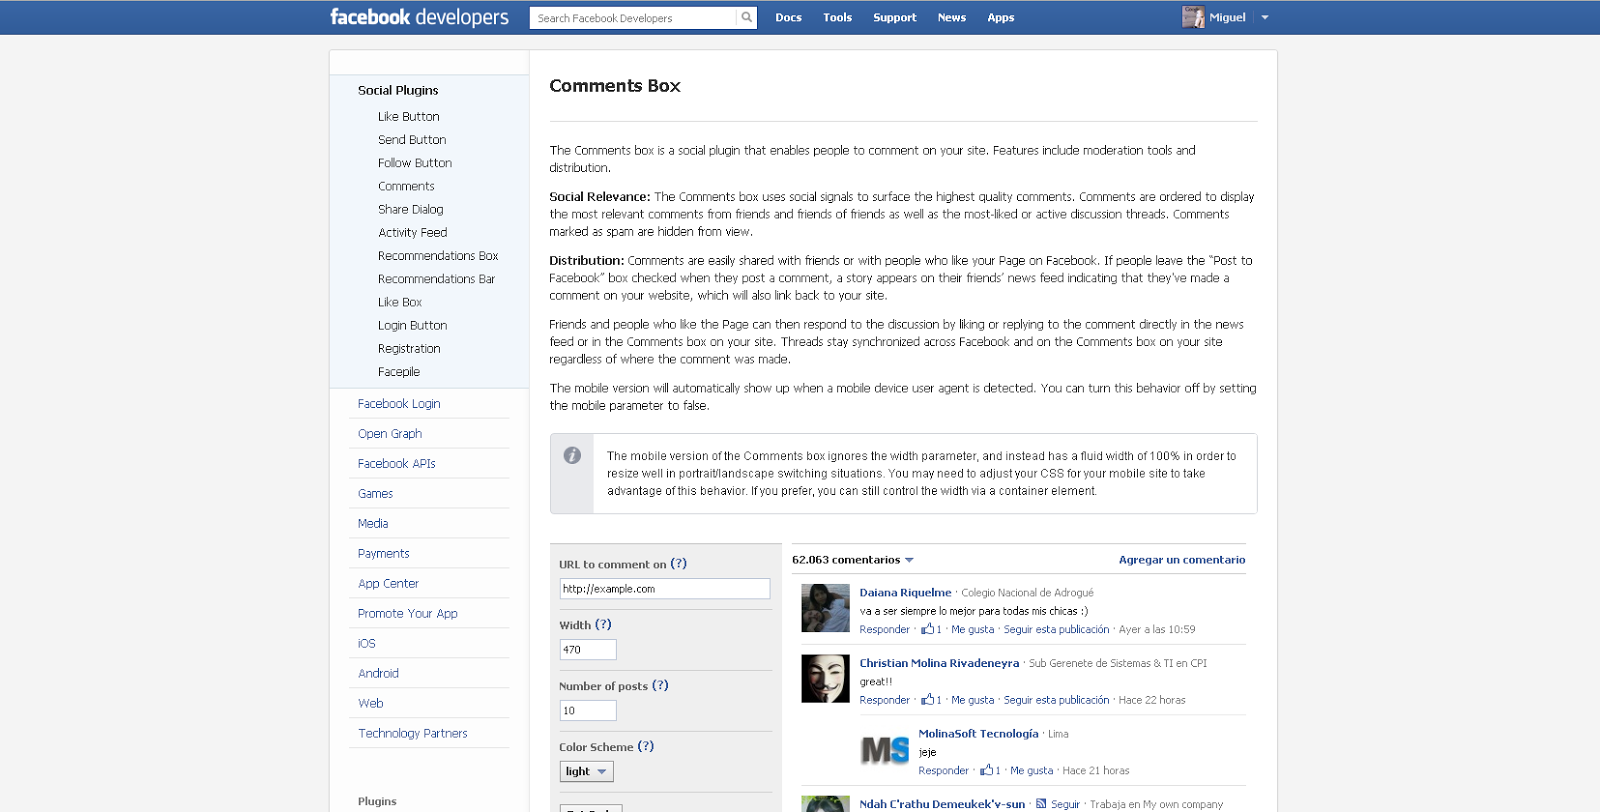
Task: Select Send Button in sidebar
Action: (x=412, y=140)
